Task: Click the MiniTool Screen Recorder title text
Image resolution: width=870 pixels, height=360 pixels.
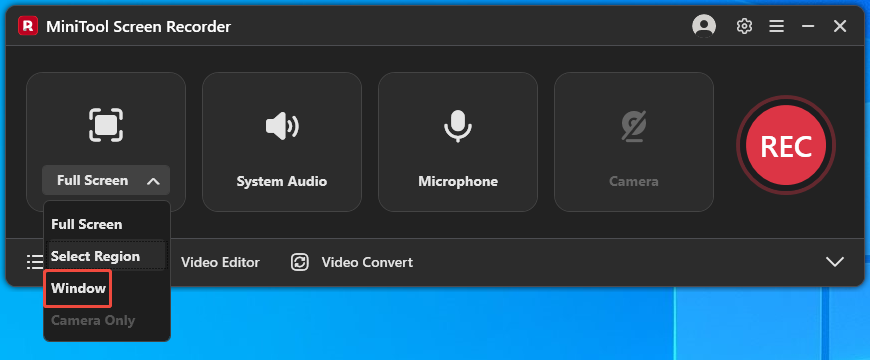Action: [138, 26]
